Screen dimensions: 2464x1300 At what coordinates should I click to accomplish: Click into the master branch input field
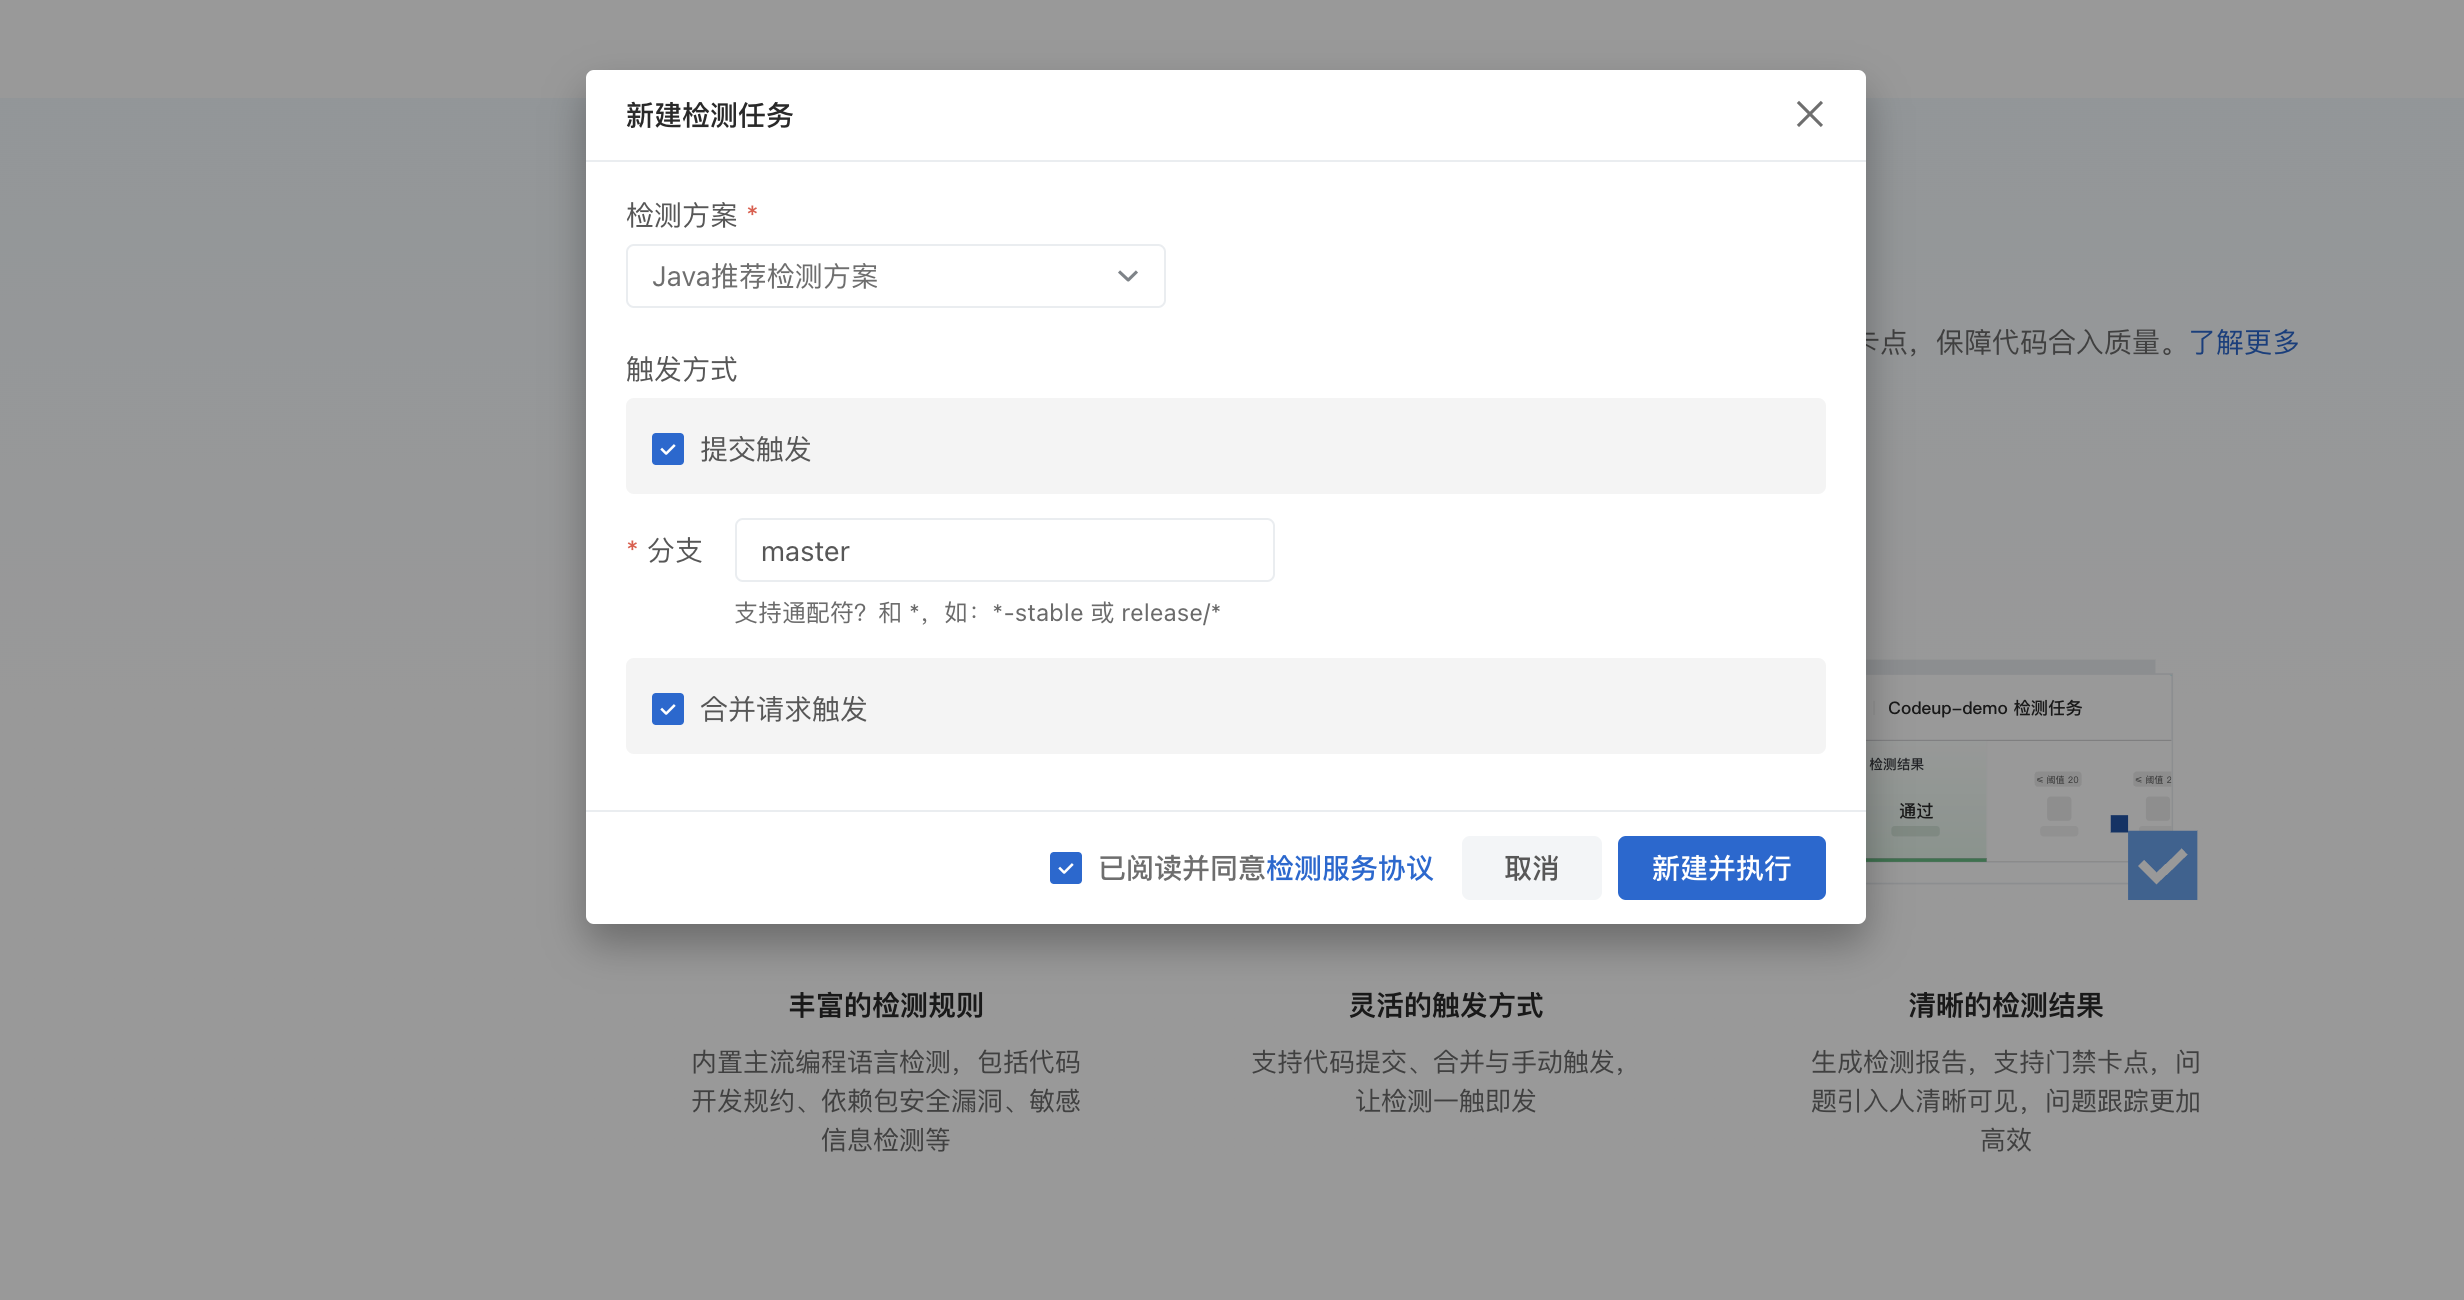coord(1003,550)
